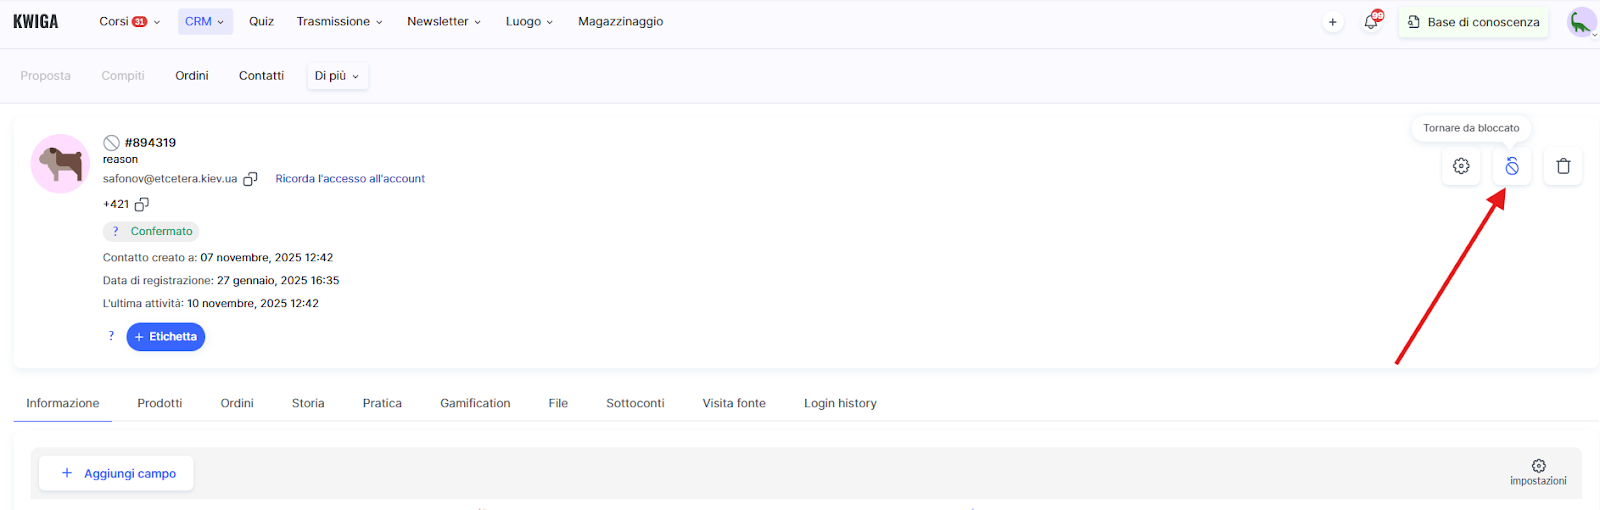Expand the Corsi dropdown menu

point(129,22)
